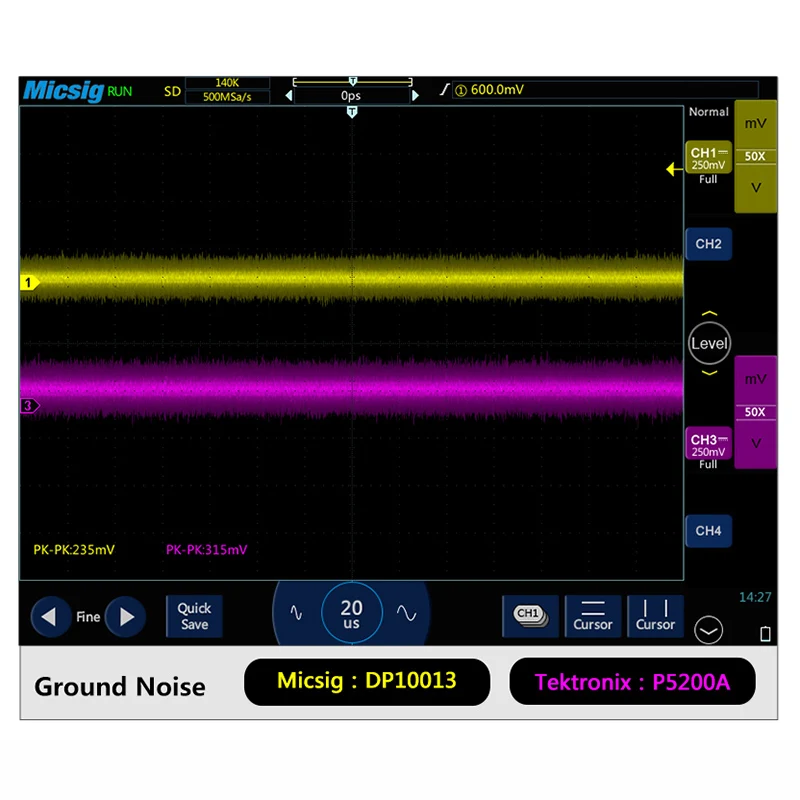Tap the 14:27 clock readout
This screenshot has height=800, width=800.
(755, 597)
